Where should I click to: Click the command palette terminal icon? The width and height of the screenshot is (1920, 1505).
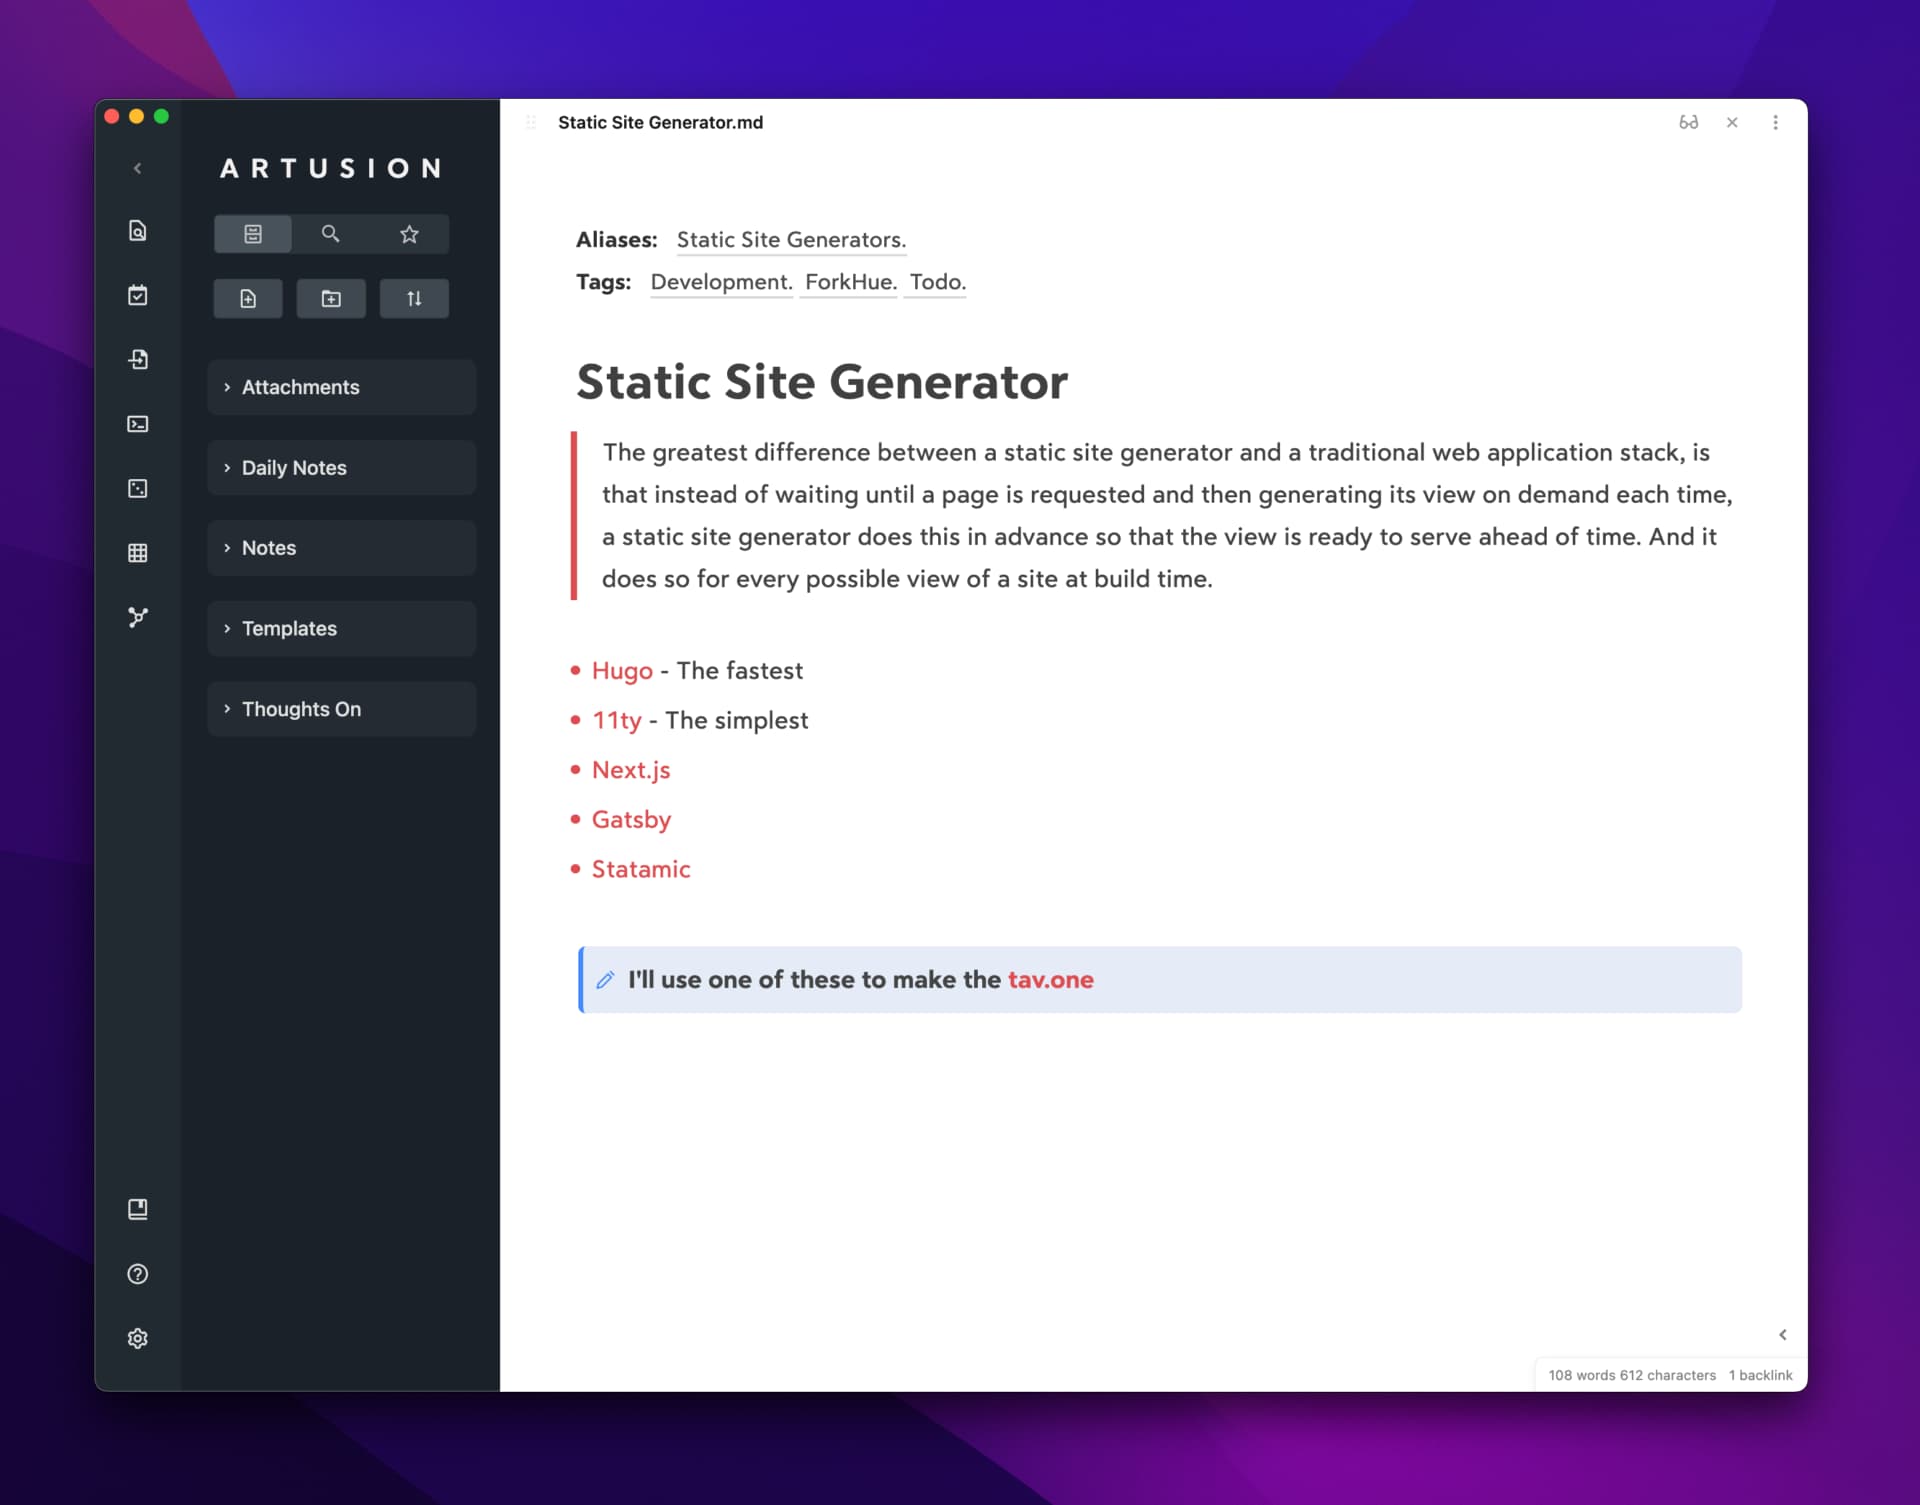pyautogui.click(x=138, y=424)
